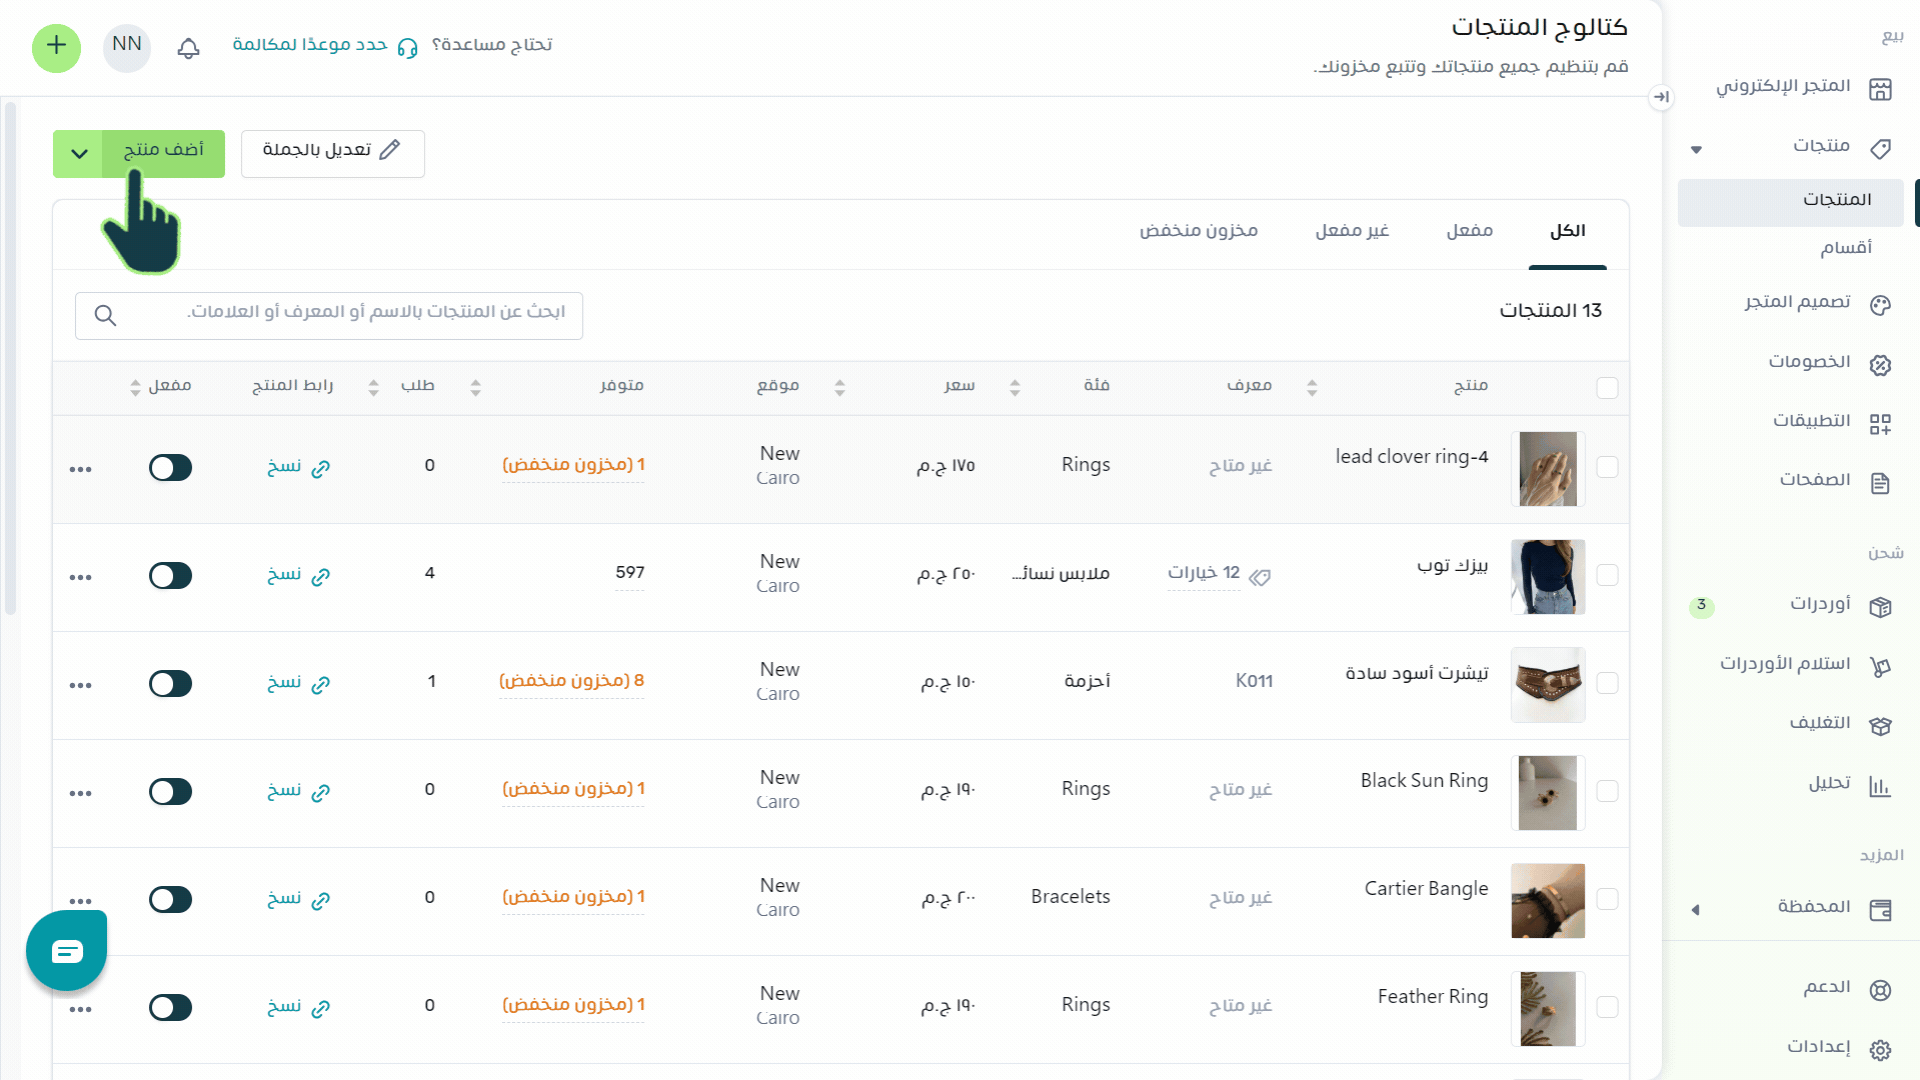Copy product link for Black Sun Ring
The image size is (1920, 1080).
(298, 791)
